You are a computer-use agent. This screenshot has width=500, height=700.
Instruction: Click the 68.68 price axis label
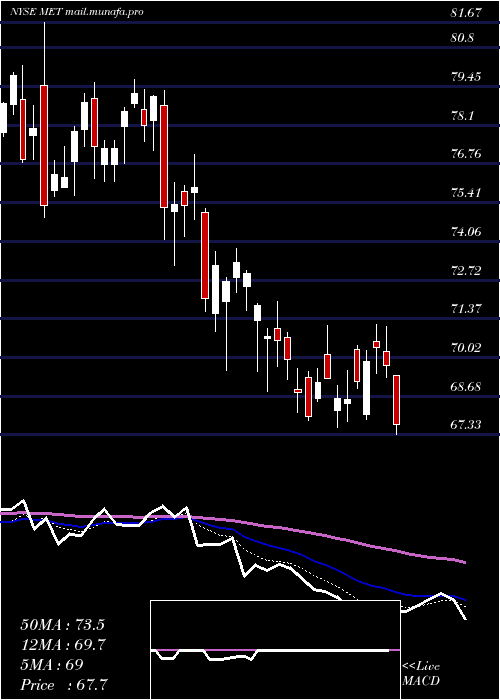click(x=466, y=386)
